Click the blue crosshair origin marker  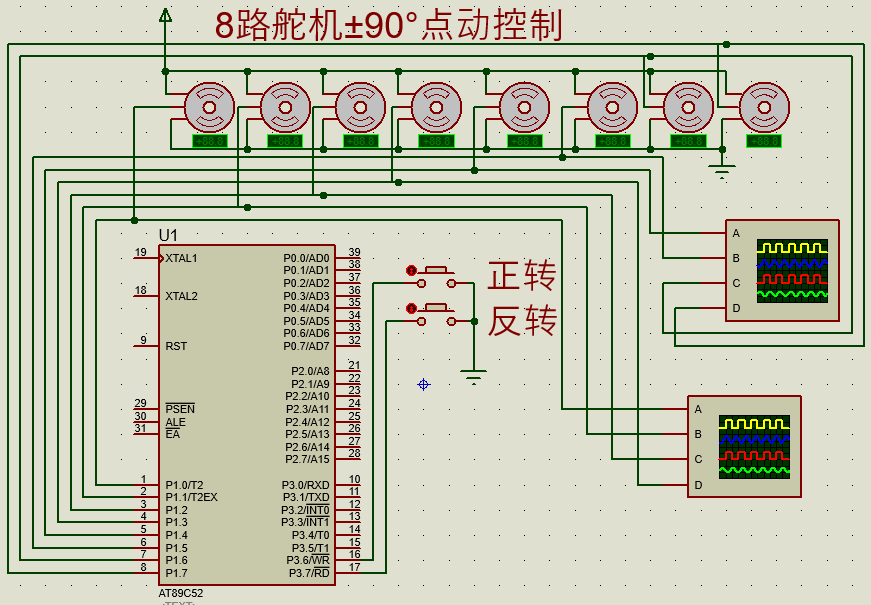pyautogui.click(x=424, y=382)
